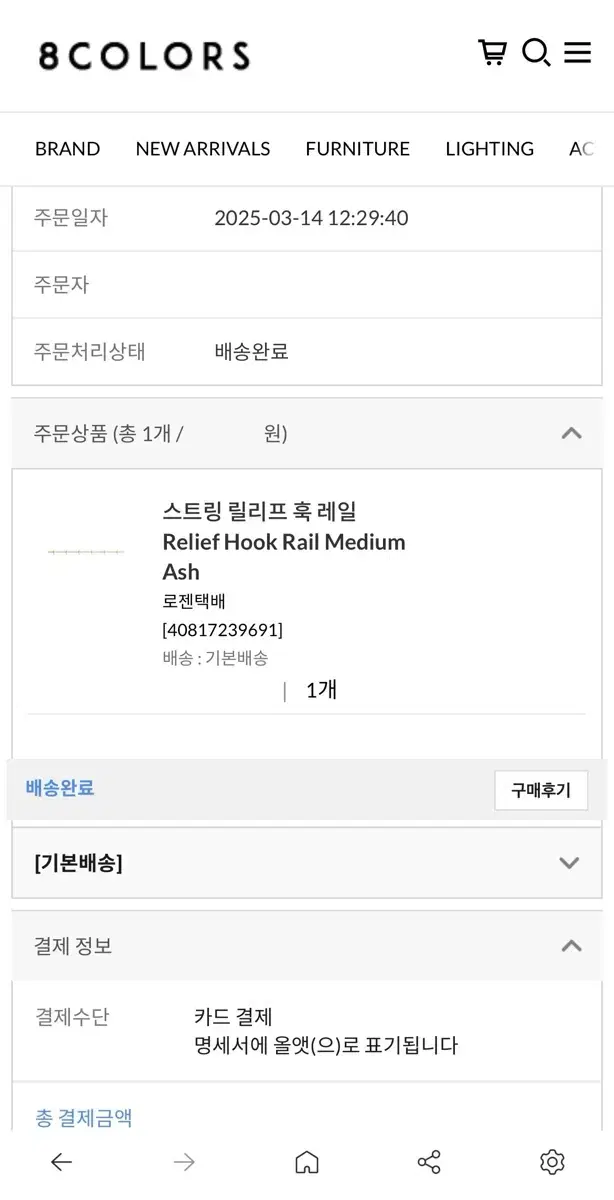Screen dimensions: 614x1200
Task: Open the hamburger menu icon
Action: [578, 52]
